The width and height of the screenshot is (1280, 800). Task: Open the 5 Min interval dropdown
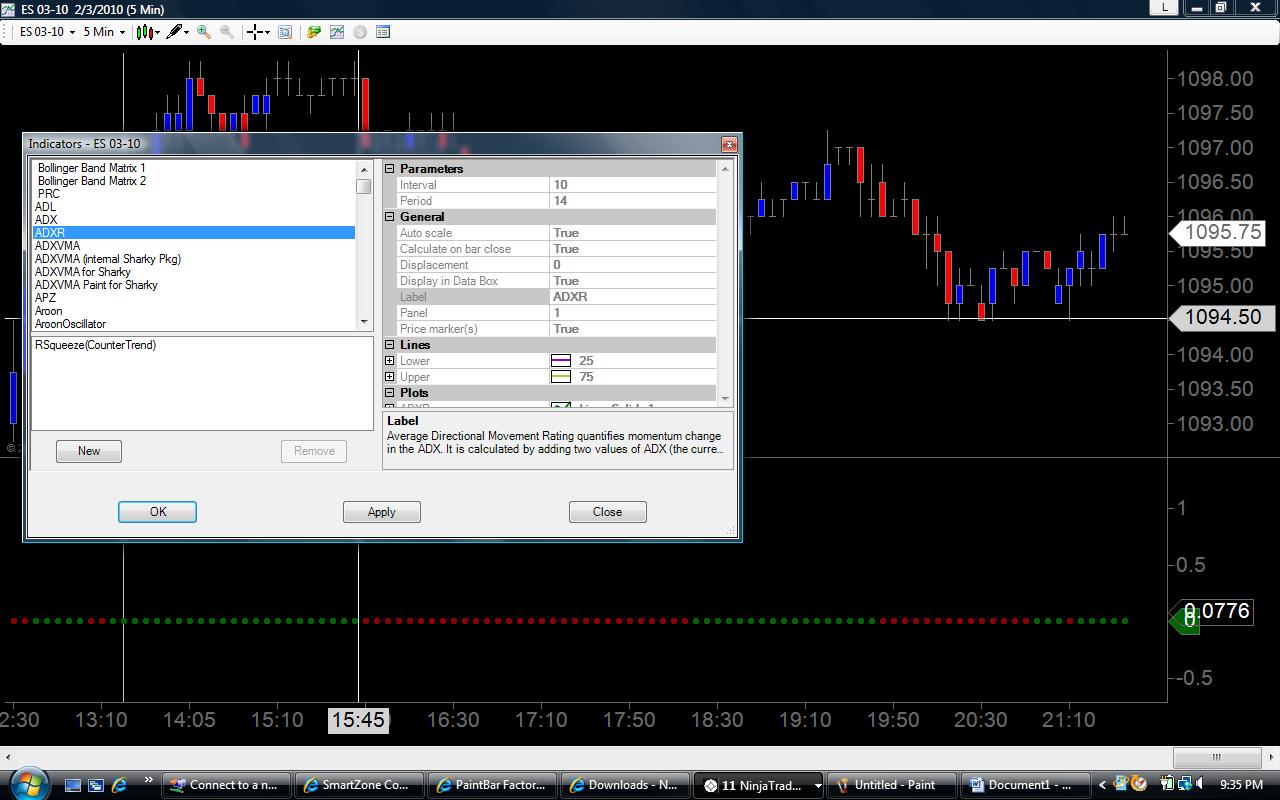coord(104,32)
